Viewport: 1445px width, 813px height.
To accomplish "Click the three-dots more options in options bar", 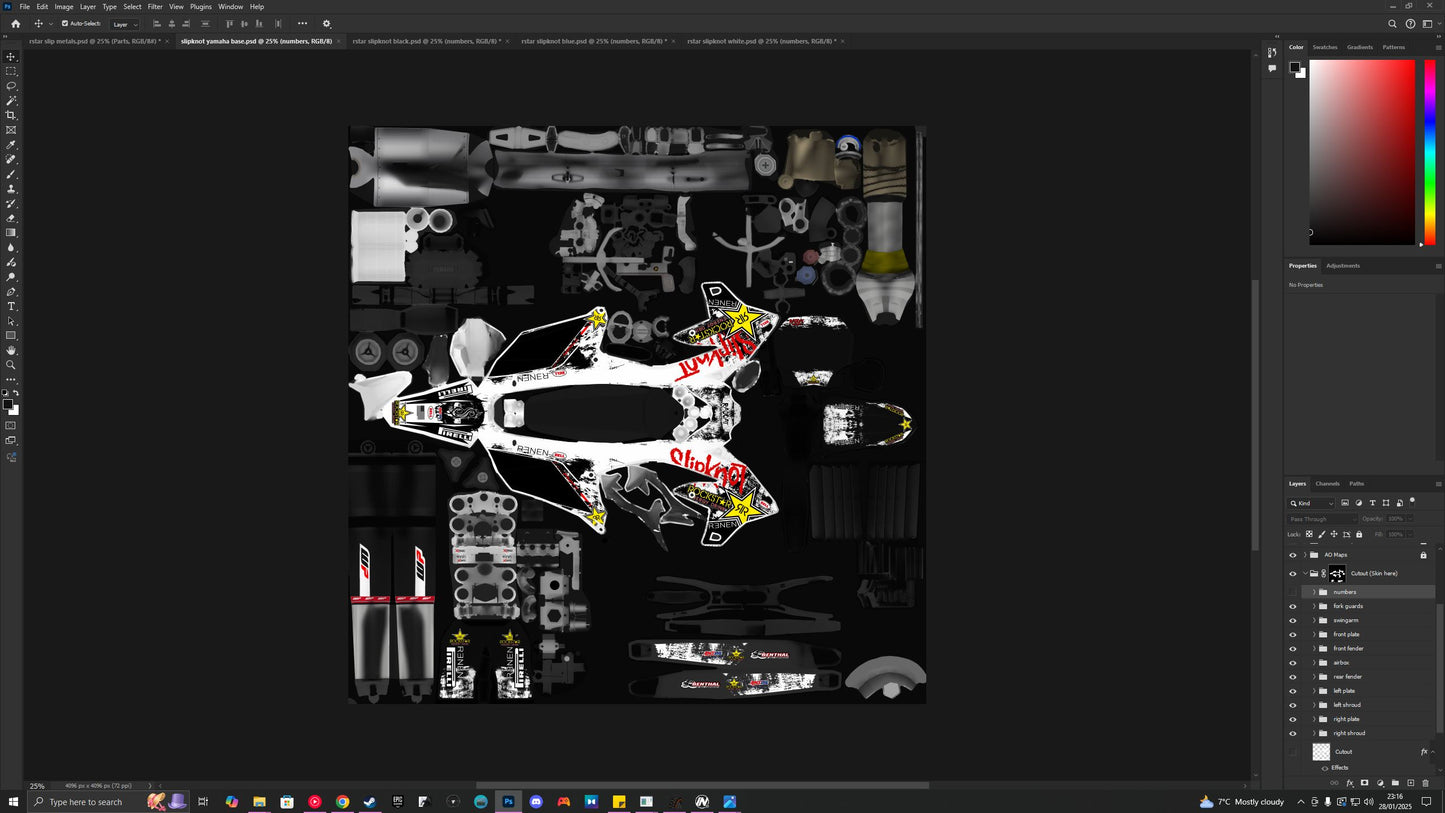I will tap(302, 24).
